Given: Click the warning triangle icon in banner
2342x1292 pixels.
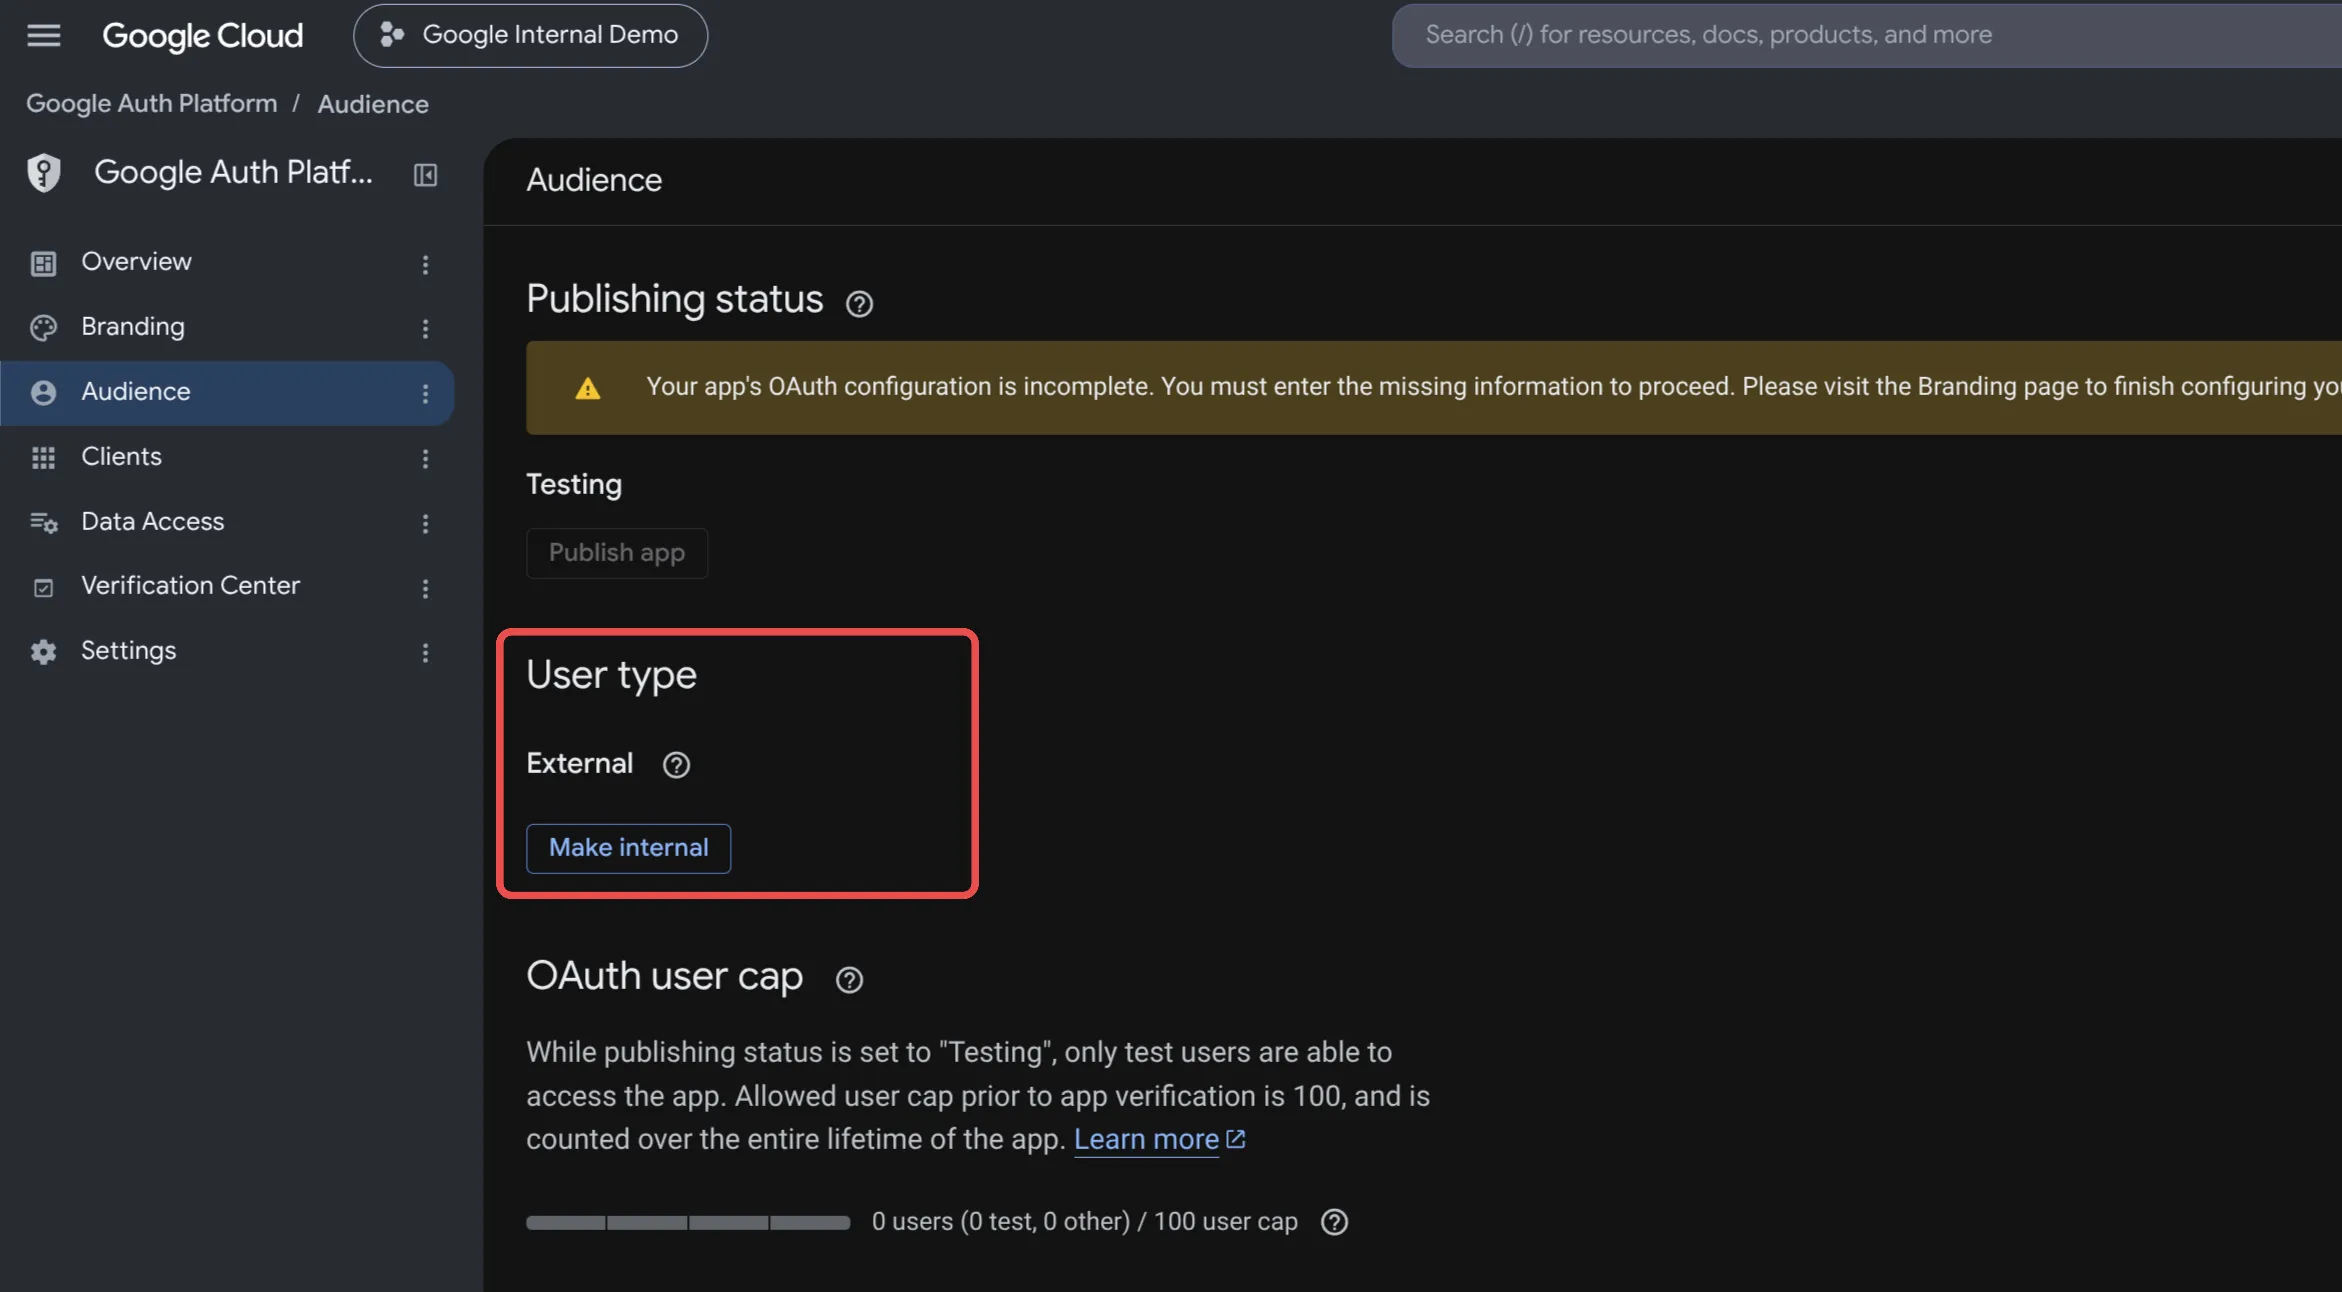Looking at the screenshot, I should [588, 388].
